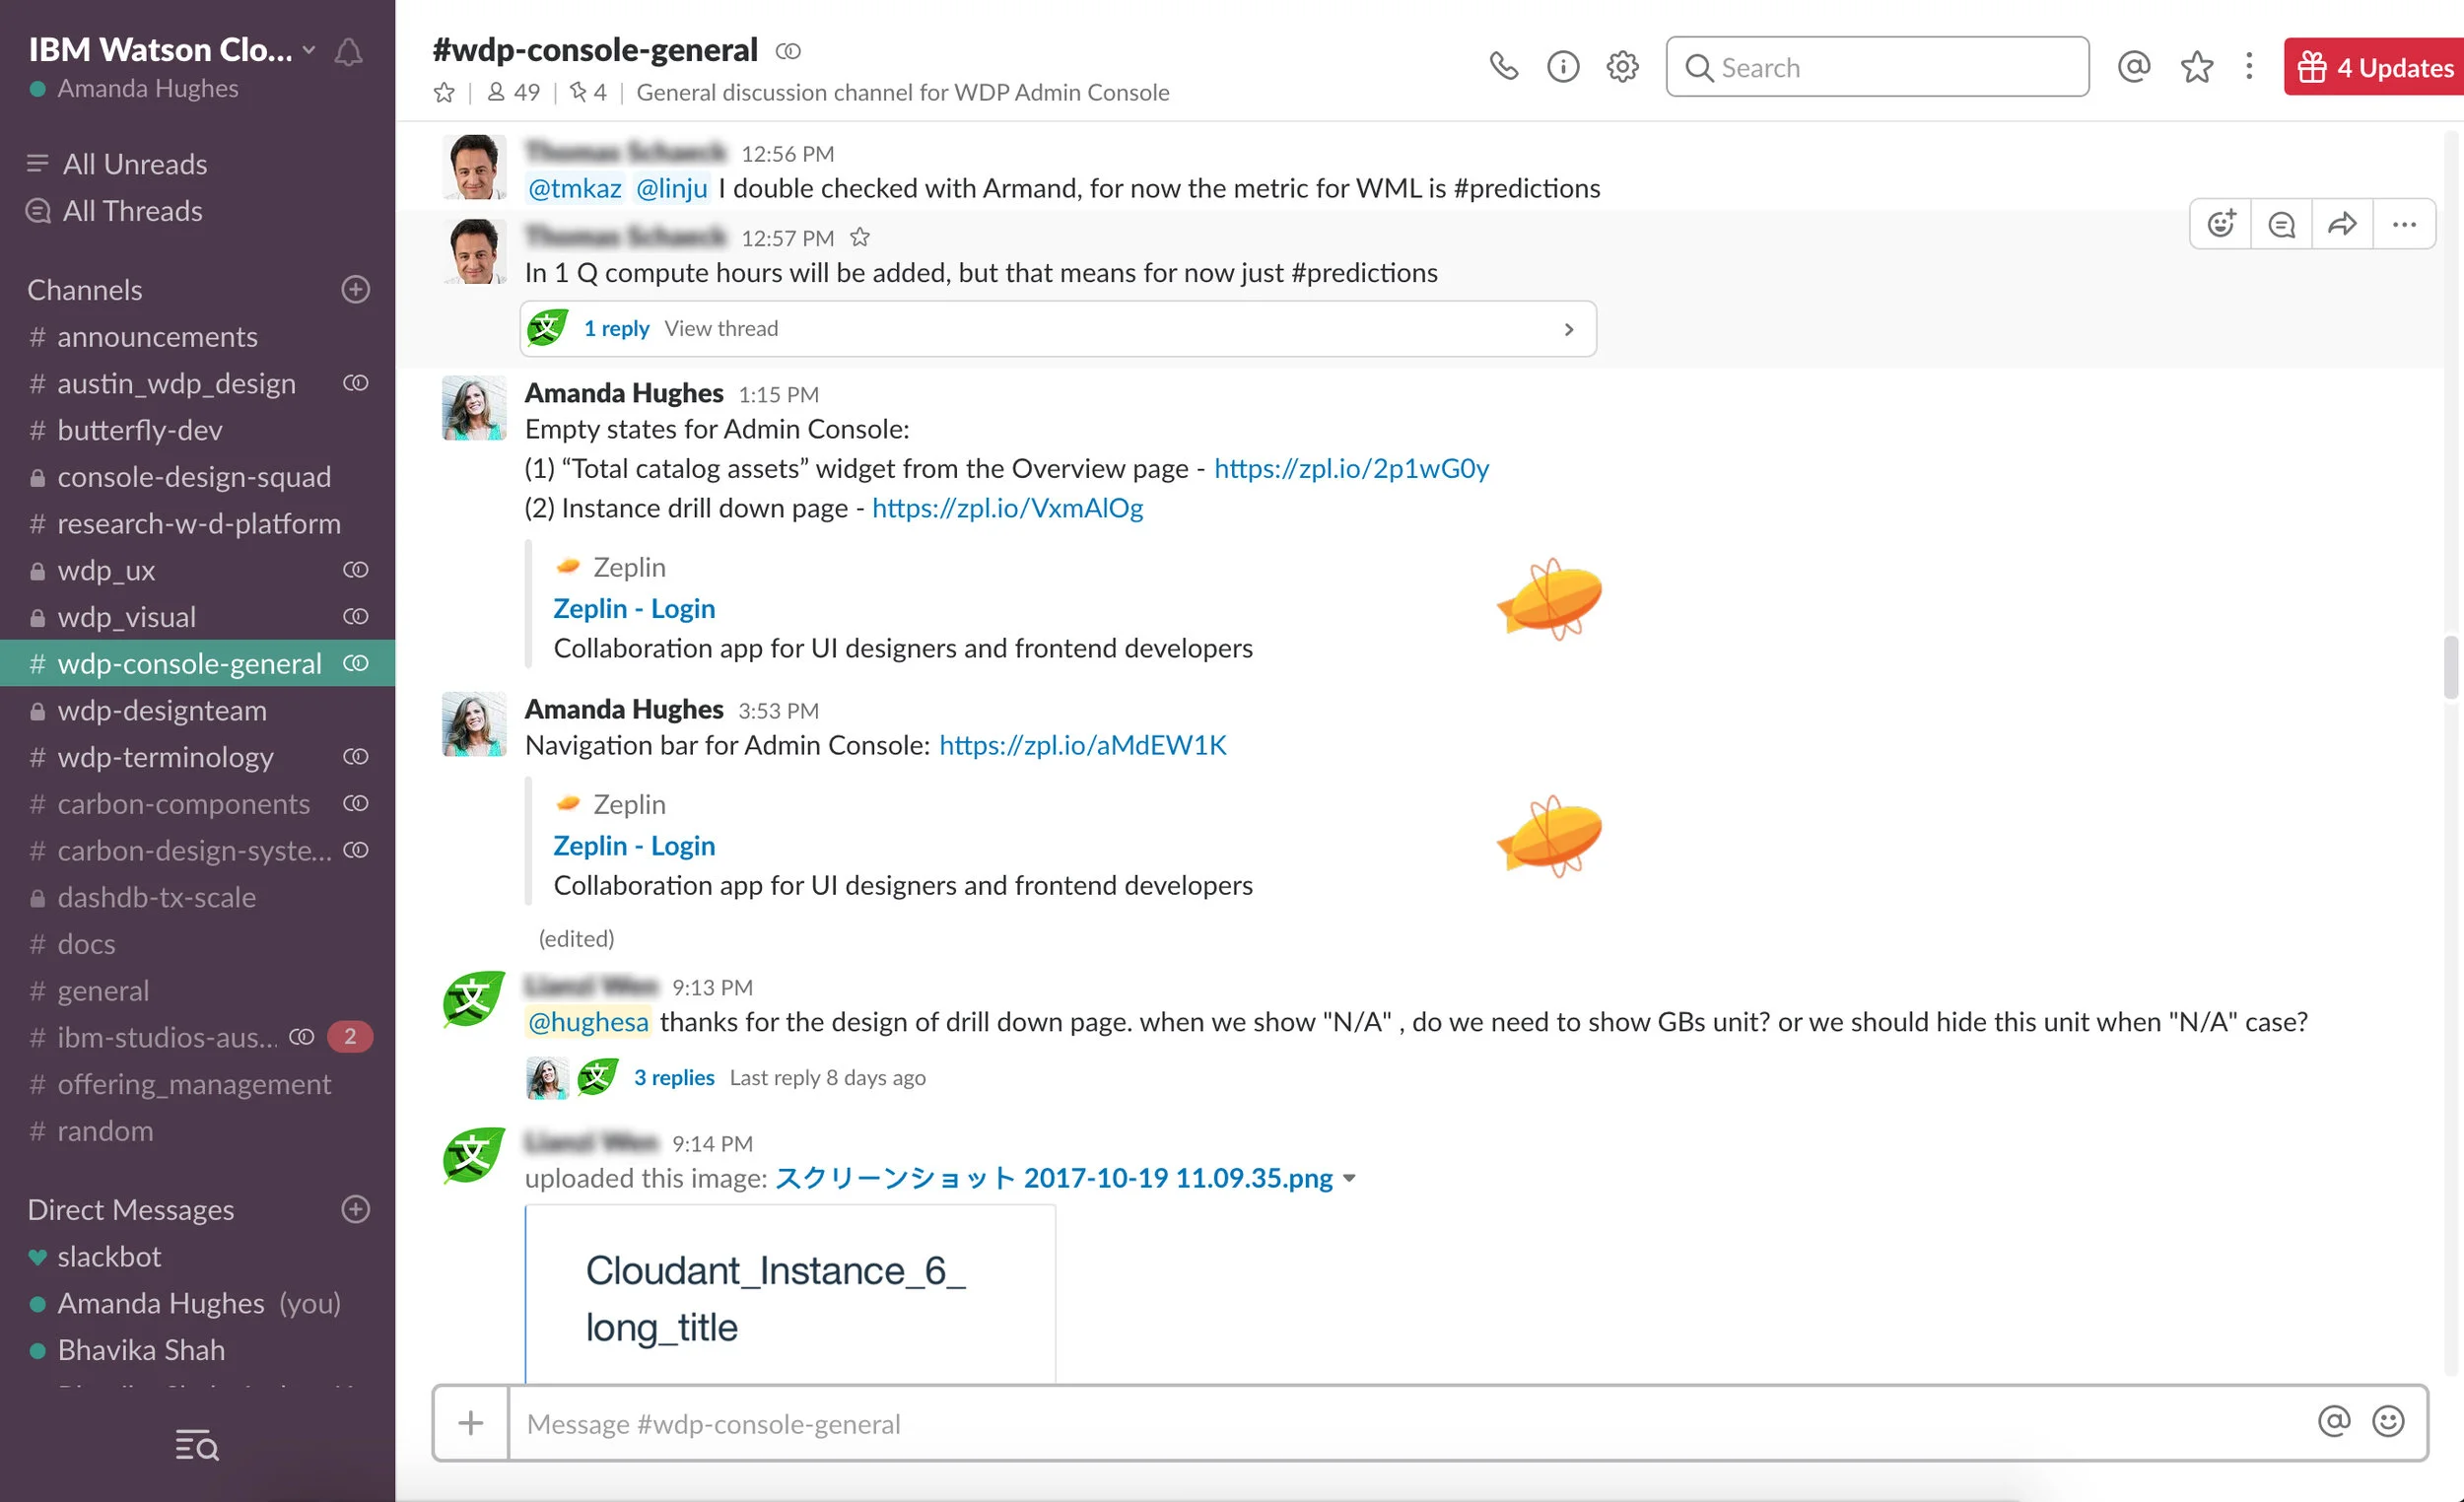Open IBM Watson workspace menu
Screen dimensions: 2464x1502
click(171, 49)
